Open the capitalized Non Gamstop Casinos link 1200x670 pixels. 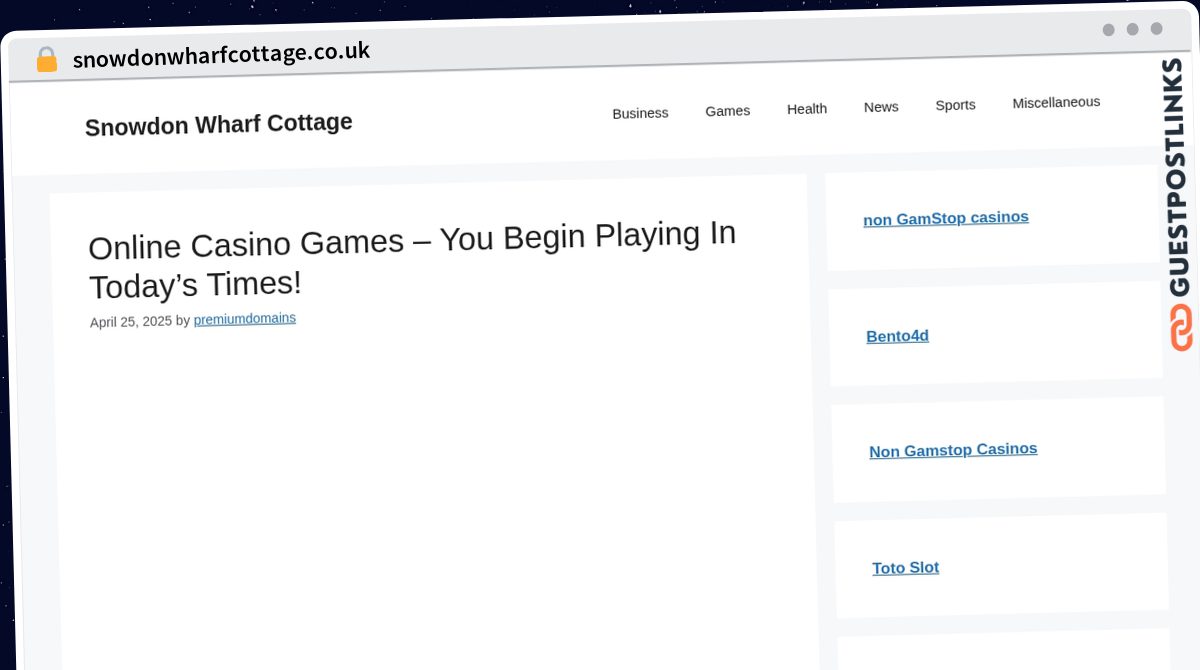pos(953,450)
